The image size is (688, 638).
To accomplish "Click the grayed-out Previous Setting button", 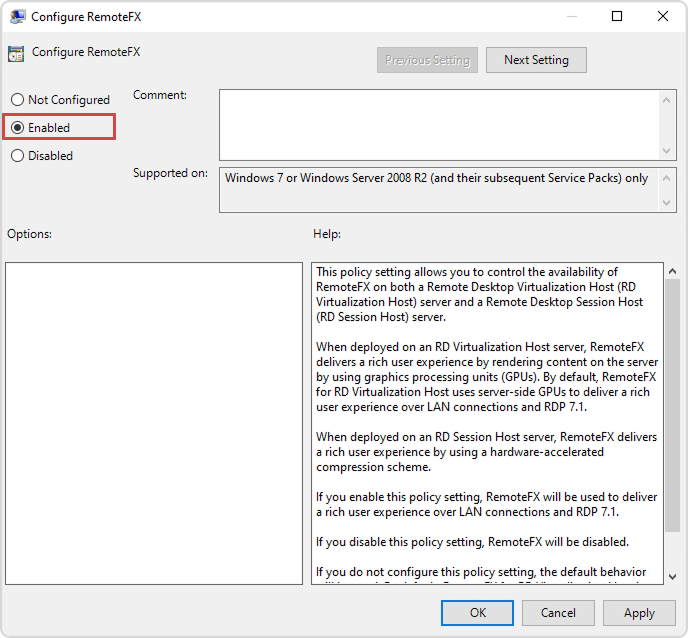I will 427,60.
